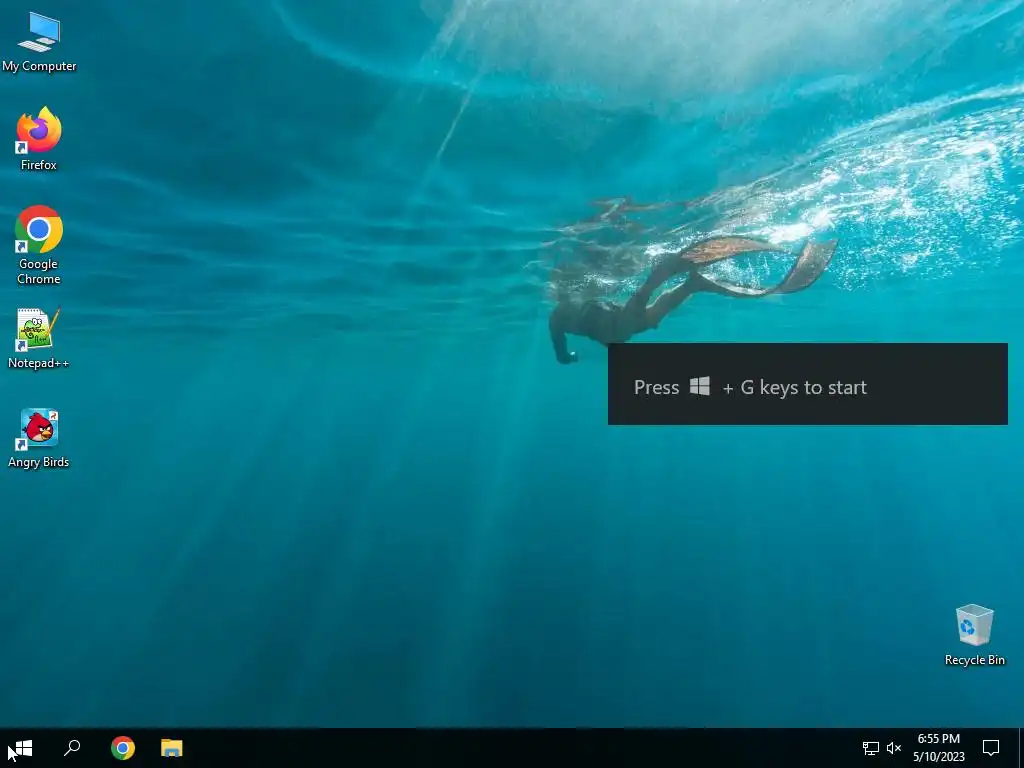Open the Windows Start menu
The image size is (1024, 768).
coord(24,748)
